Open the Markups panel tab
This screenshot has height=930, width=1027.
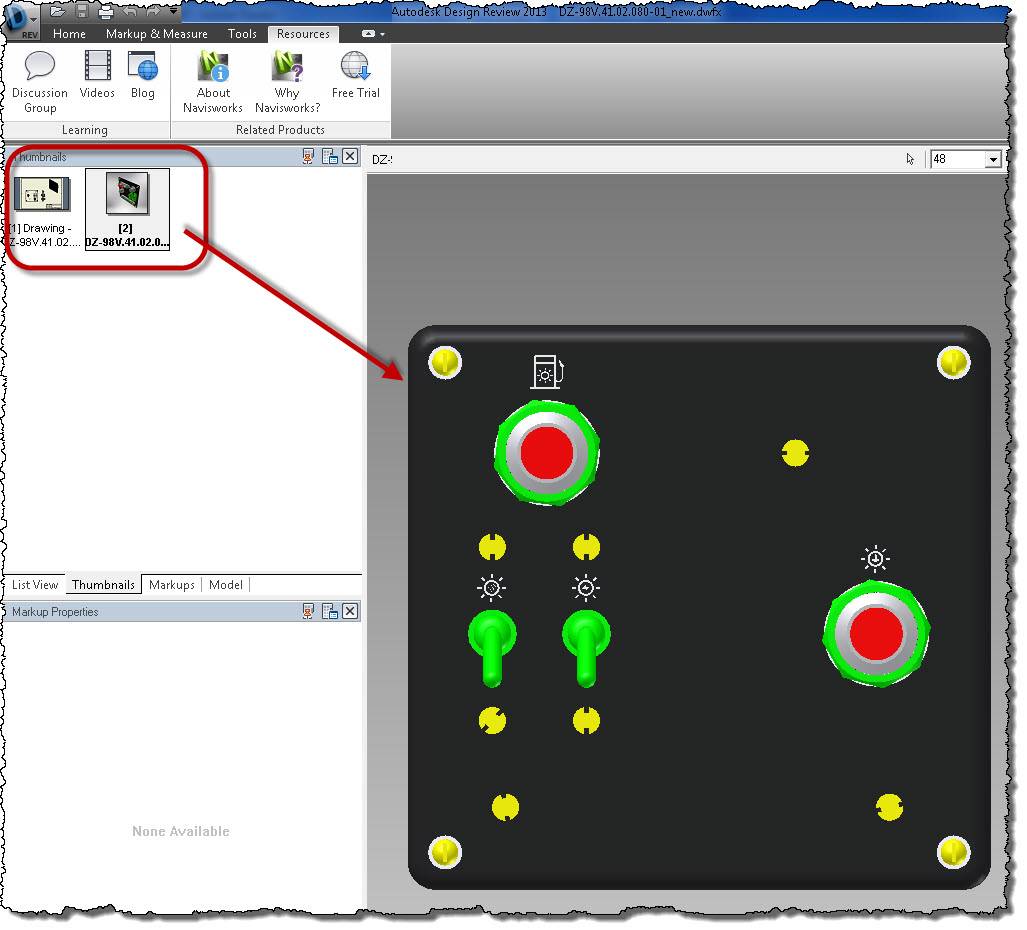[x=171, y=585]
